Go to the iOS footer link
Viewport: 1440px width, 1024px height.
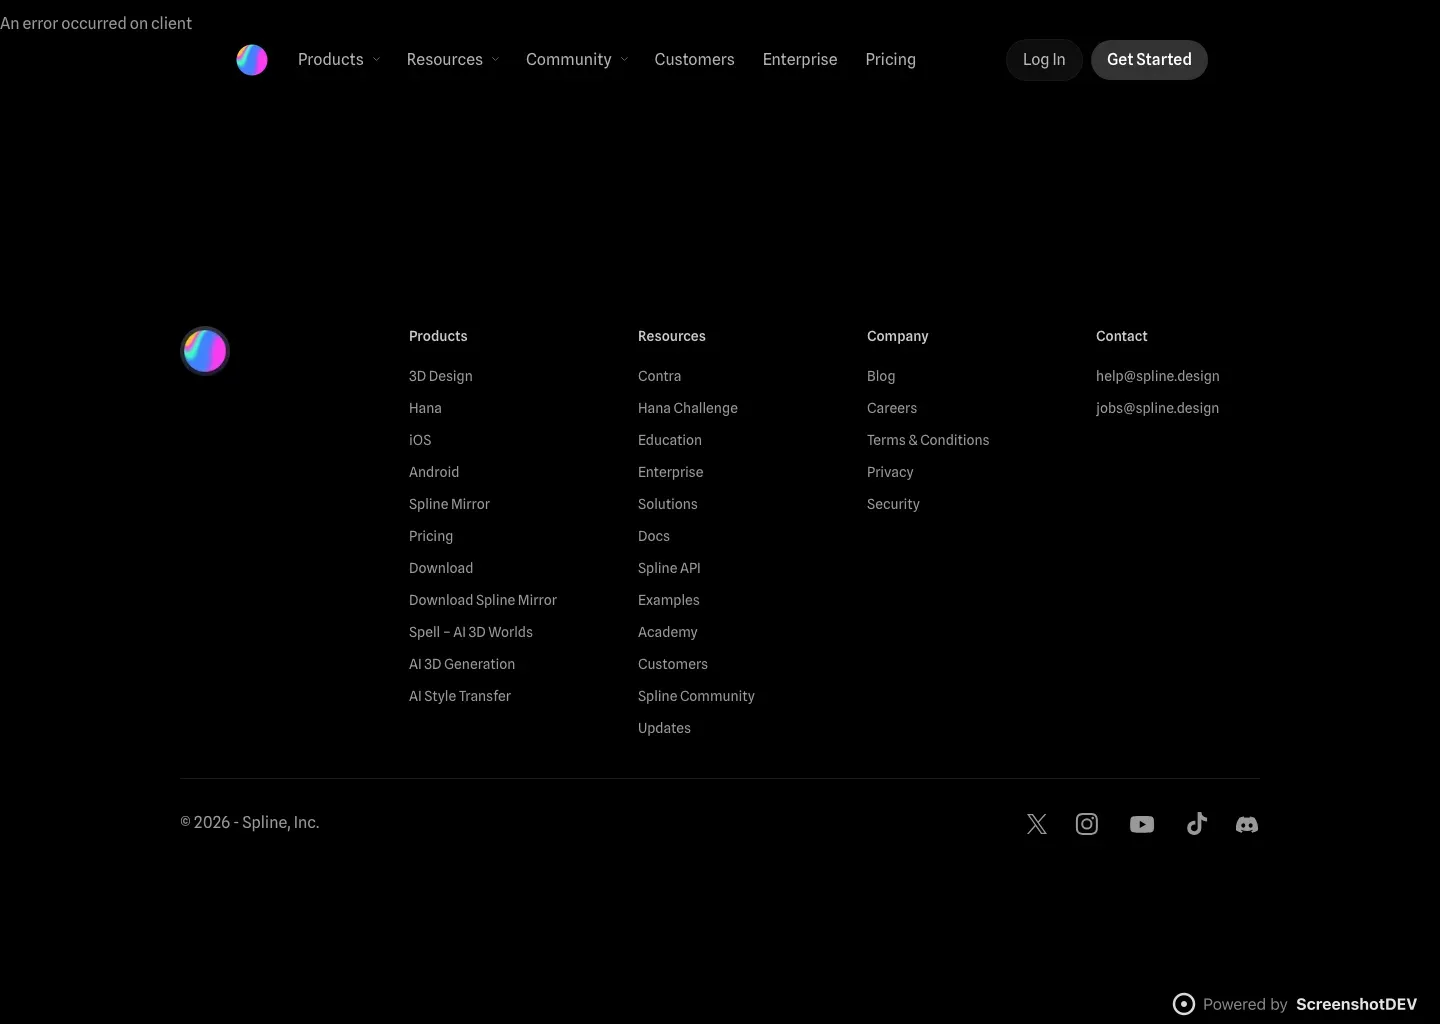(x=420, y=440)
